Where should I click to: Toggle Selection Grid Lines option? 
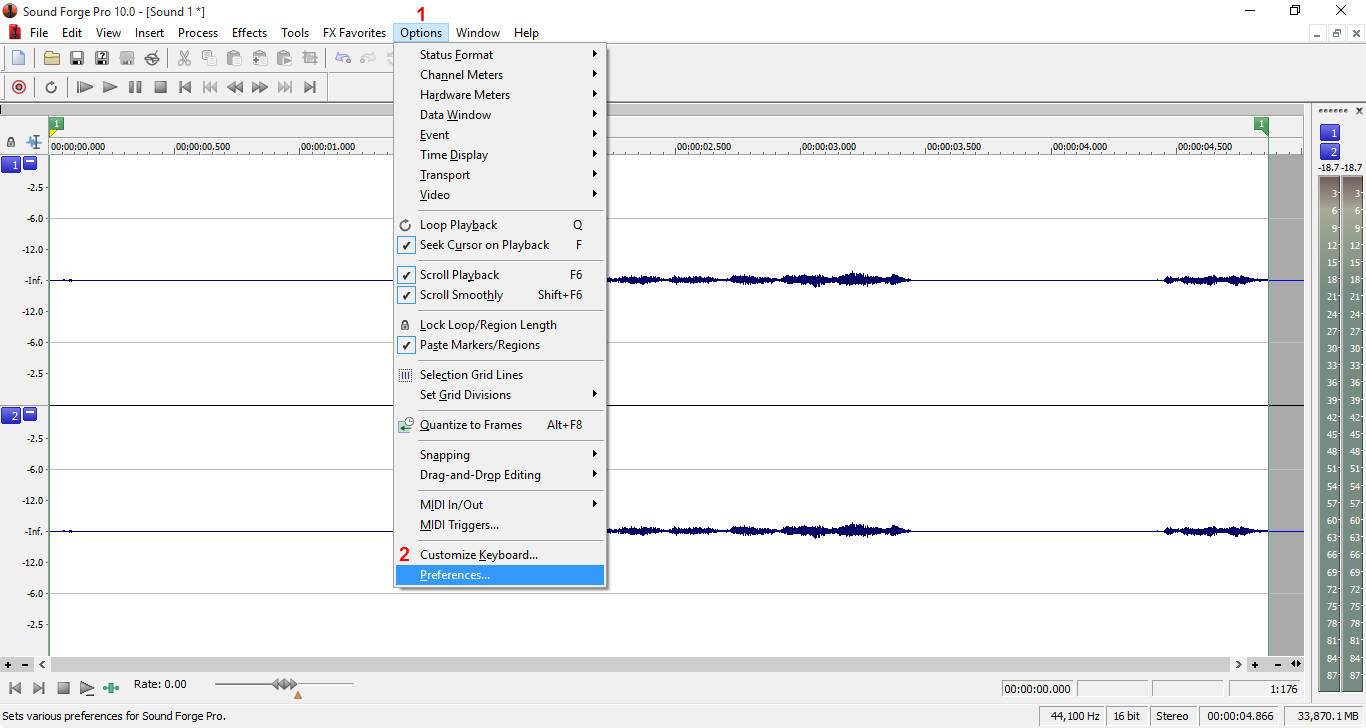tap(500, 375)
